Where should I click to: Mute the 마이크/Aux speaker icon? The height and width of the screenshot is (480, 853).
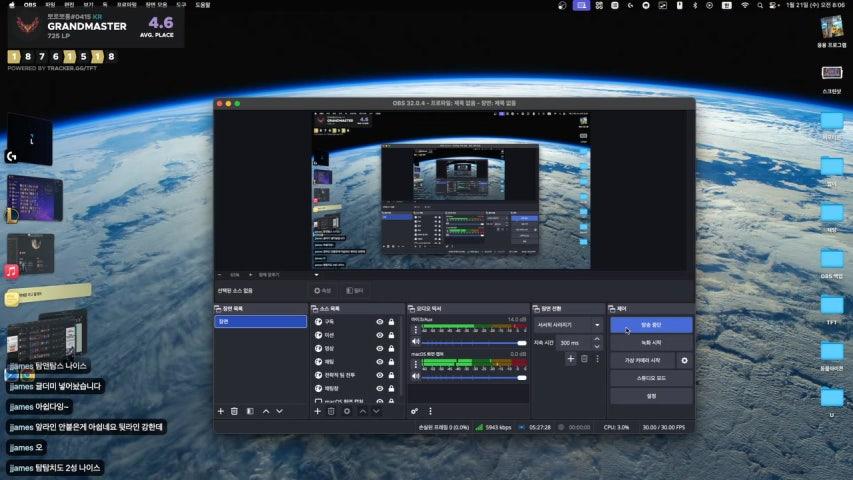tap(416, 342)
